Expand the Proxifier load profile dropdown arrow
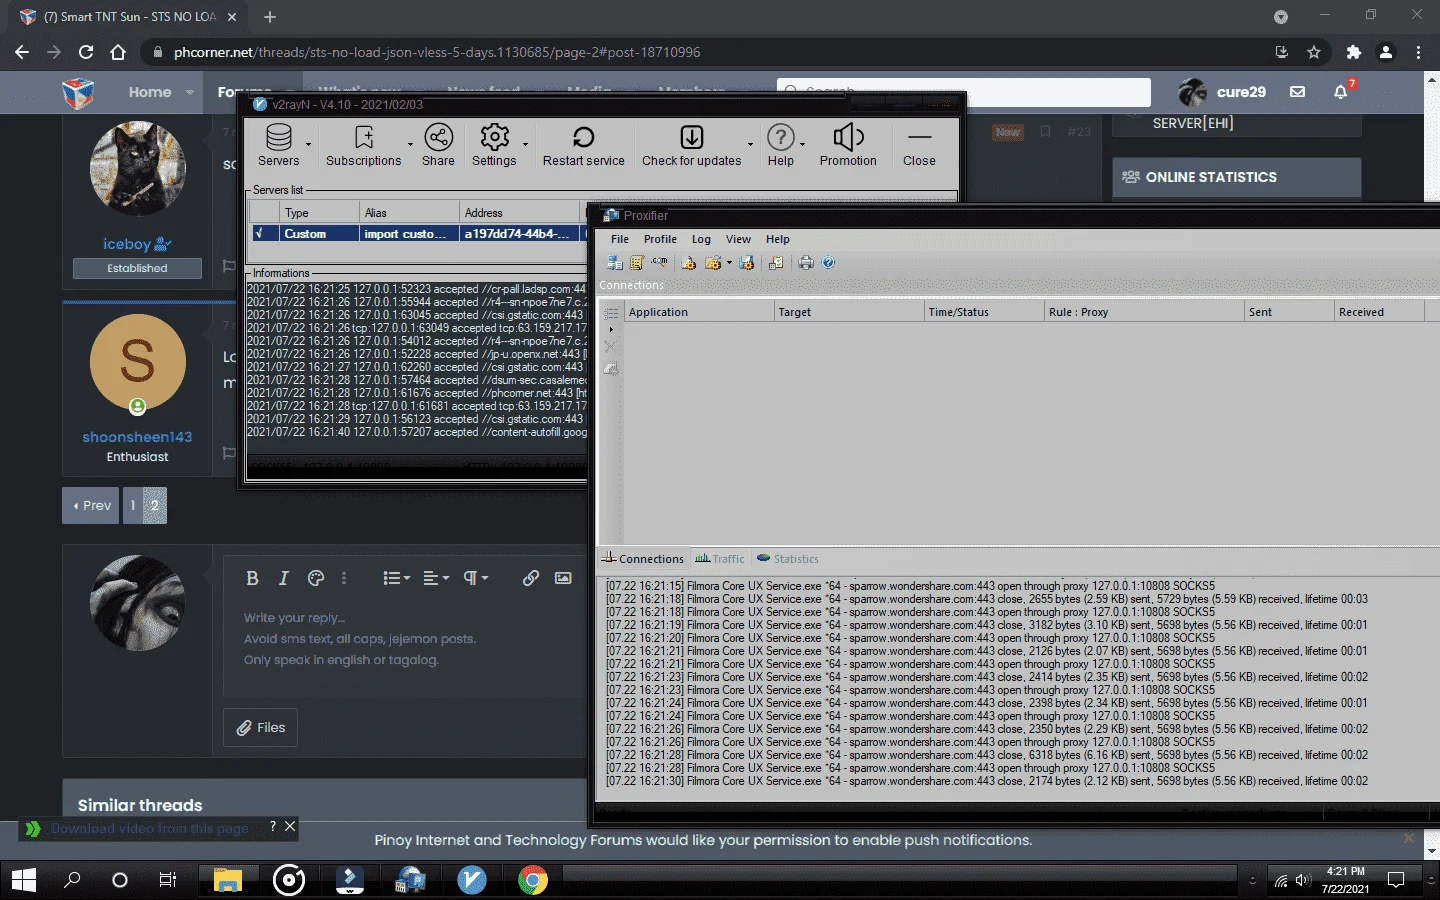This screenshot has height=900, width=1440. (x=729, y=263)
